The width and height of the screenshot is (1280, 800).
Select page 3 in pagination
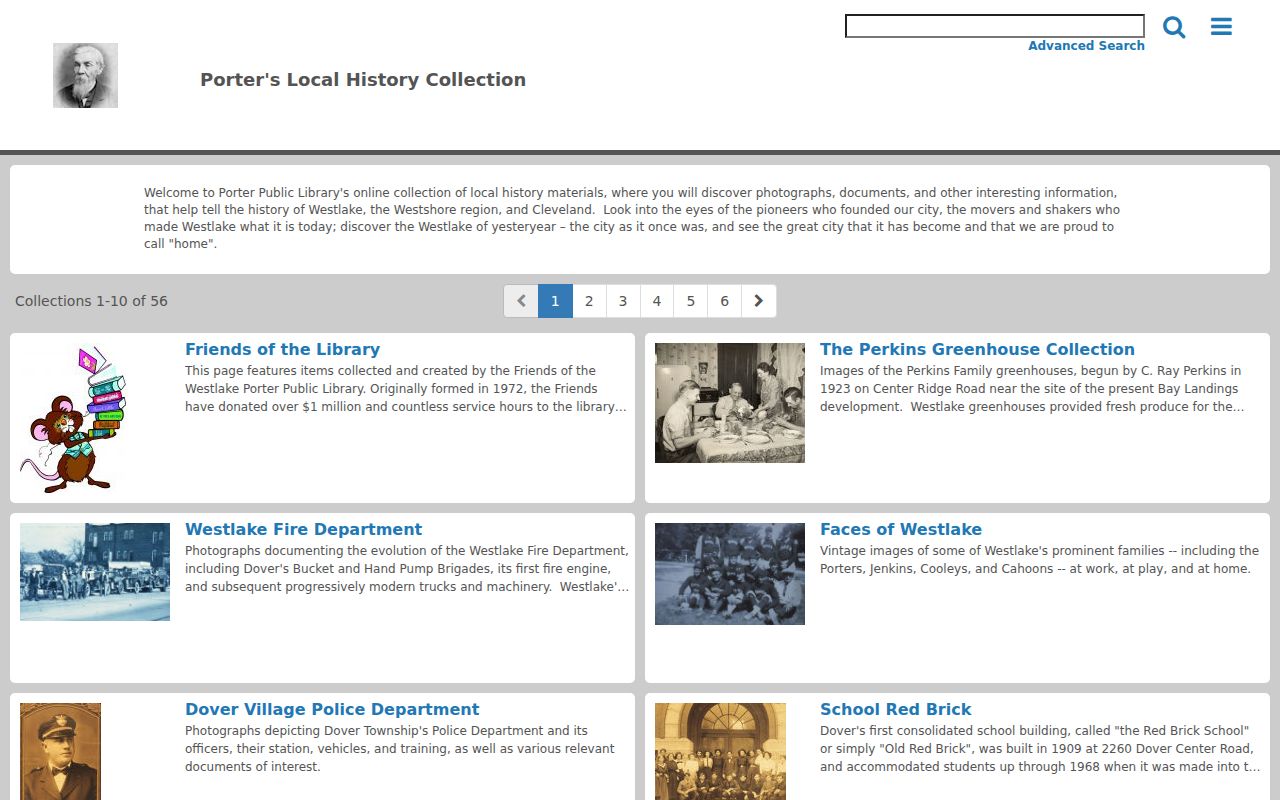pos(623,301)
